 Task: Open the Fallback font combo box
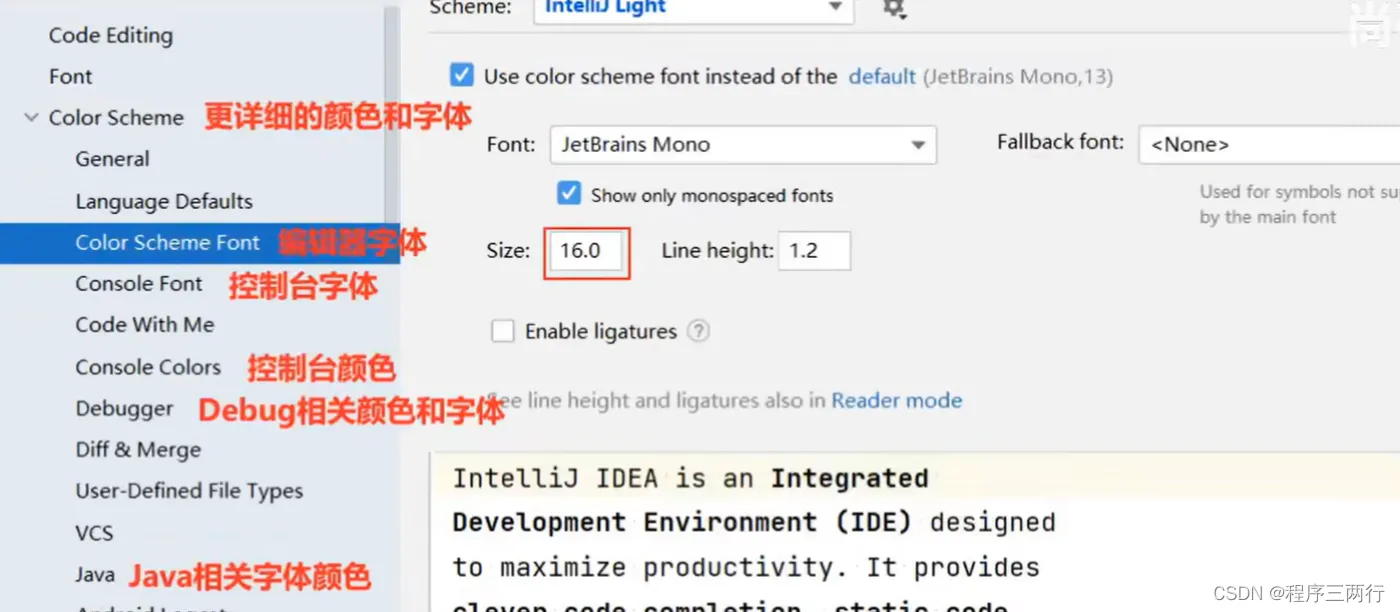(x=1269, y=145)
